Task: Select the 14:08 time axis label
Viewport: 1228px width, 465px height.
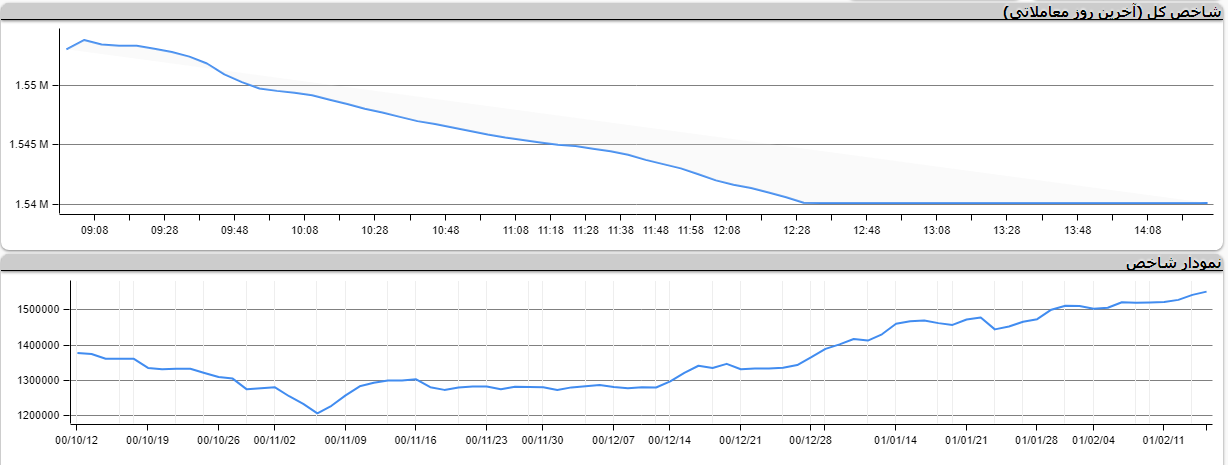Action: tap(1148, 230)
